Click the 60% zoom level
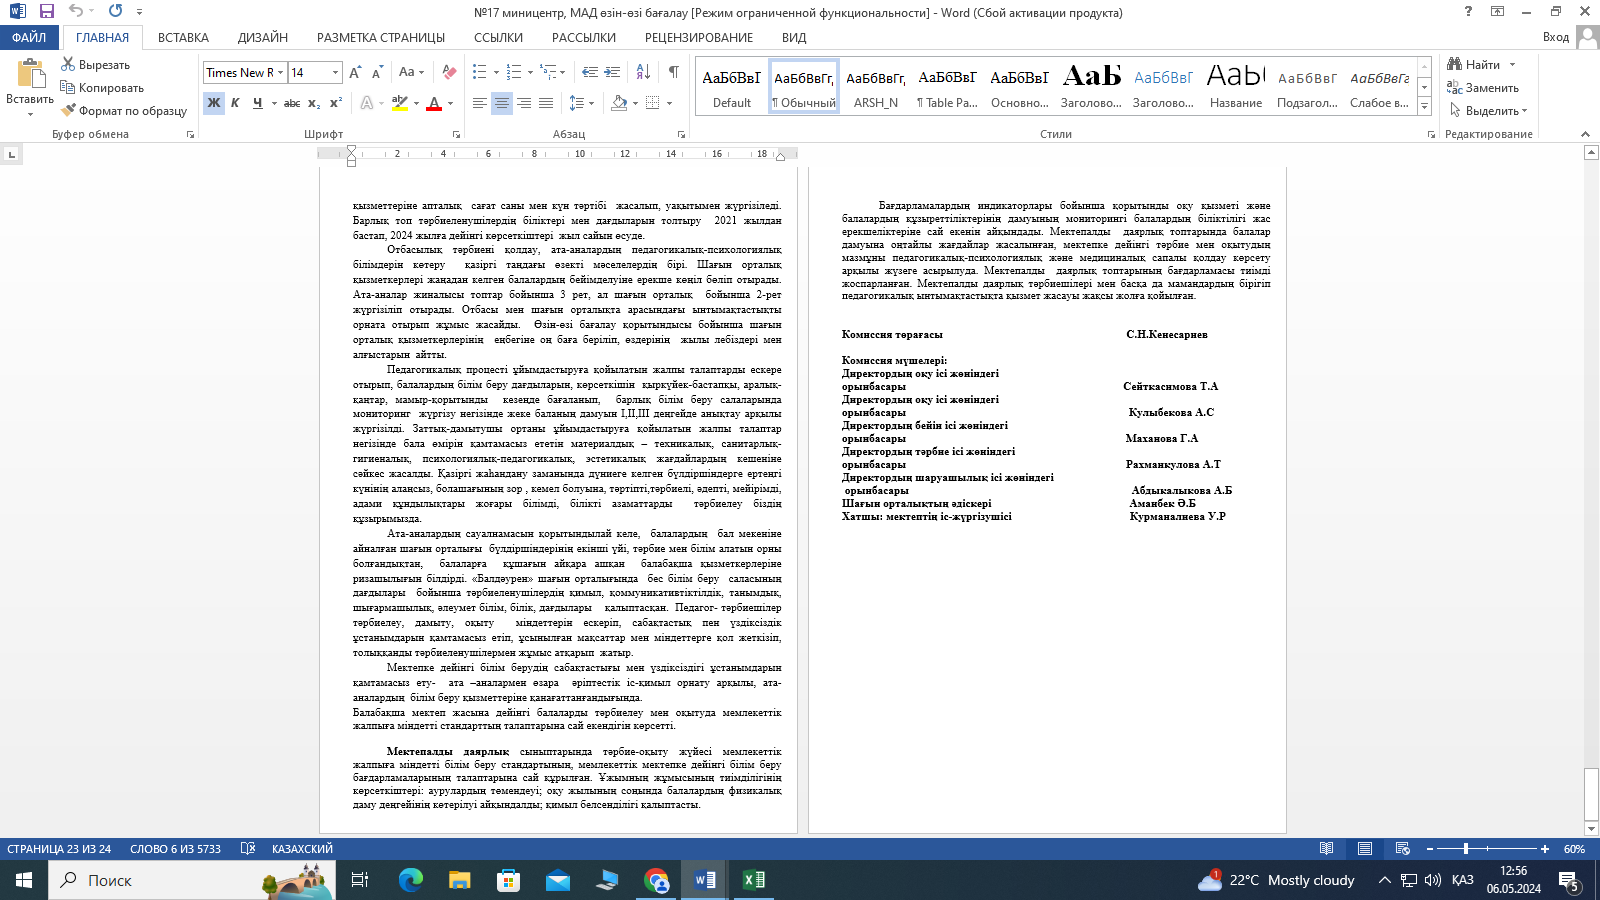This screenshot has width=1600, height=900. pyautogui.click(x=1574, y=849)
